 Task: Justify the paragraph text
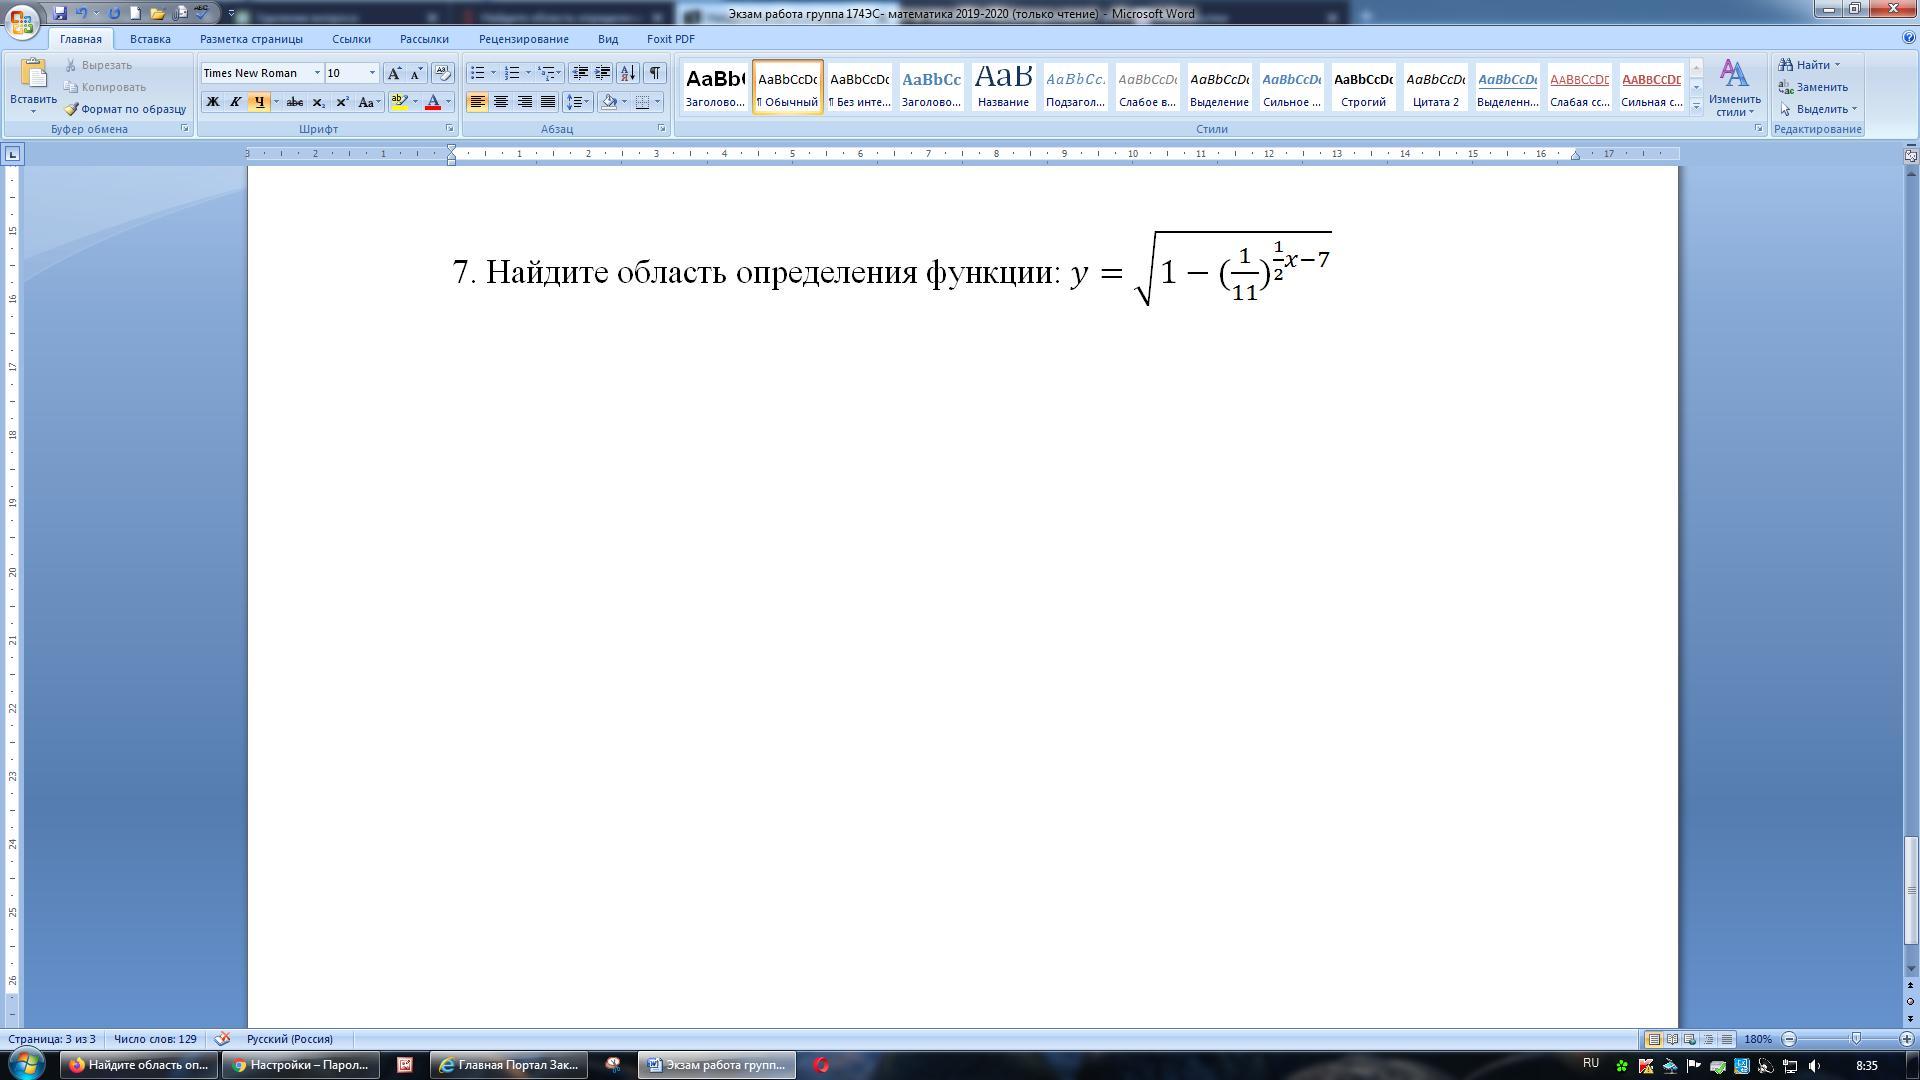548,102
